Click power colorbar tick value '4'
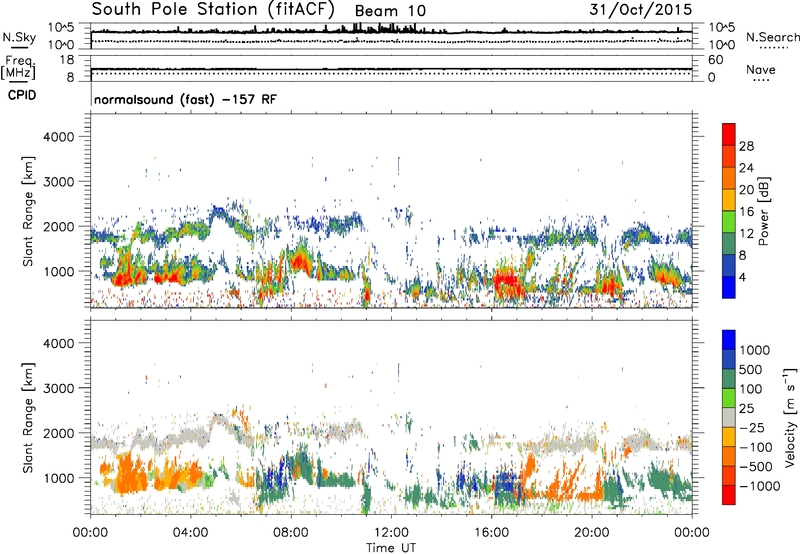Screen dimensions: 800x554 point(742,277)
